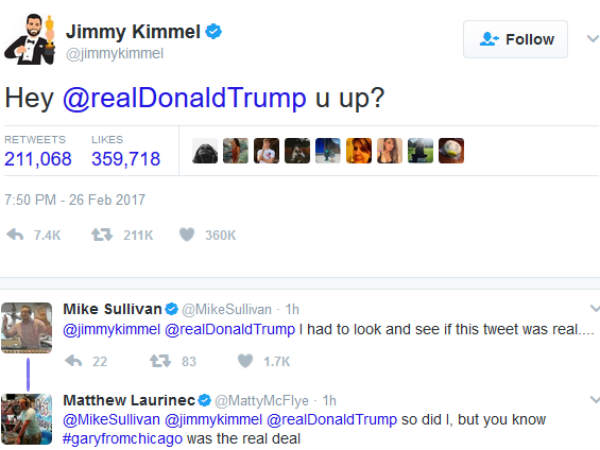
Task: Click Jimmy Kimmel's verified badge
Action: tap(213, 31)
